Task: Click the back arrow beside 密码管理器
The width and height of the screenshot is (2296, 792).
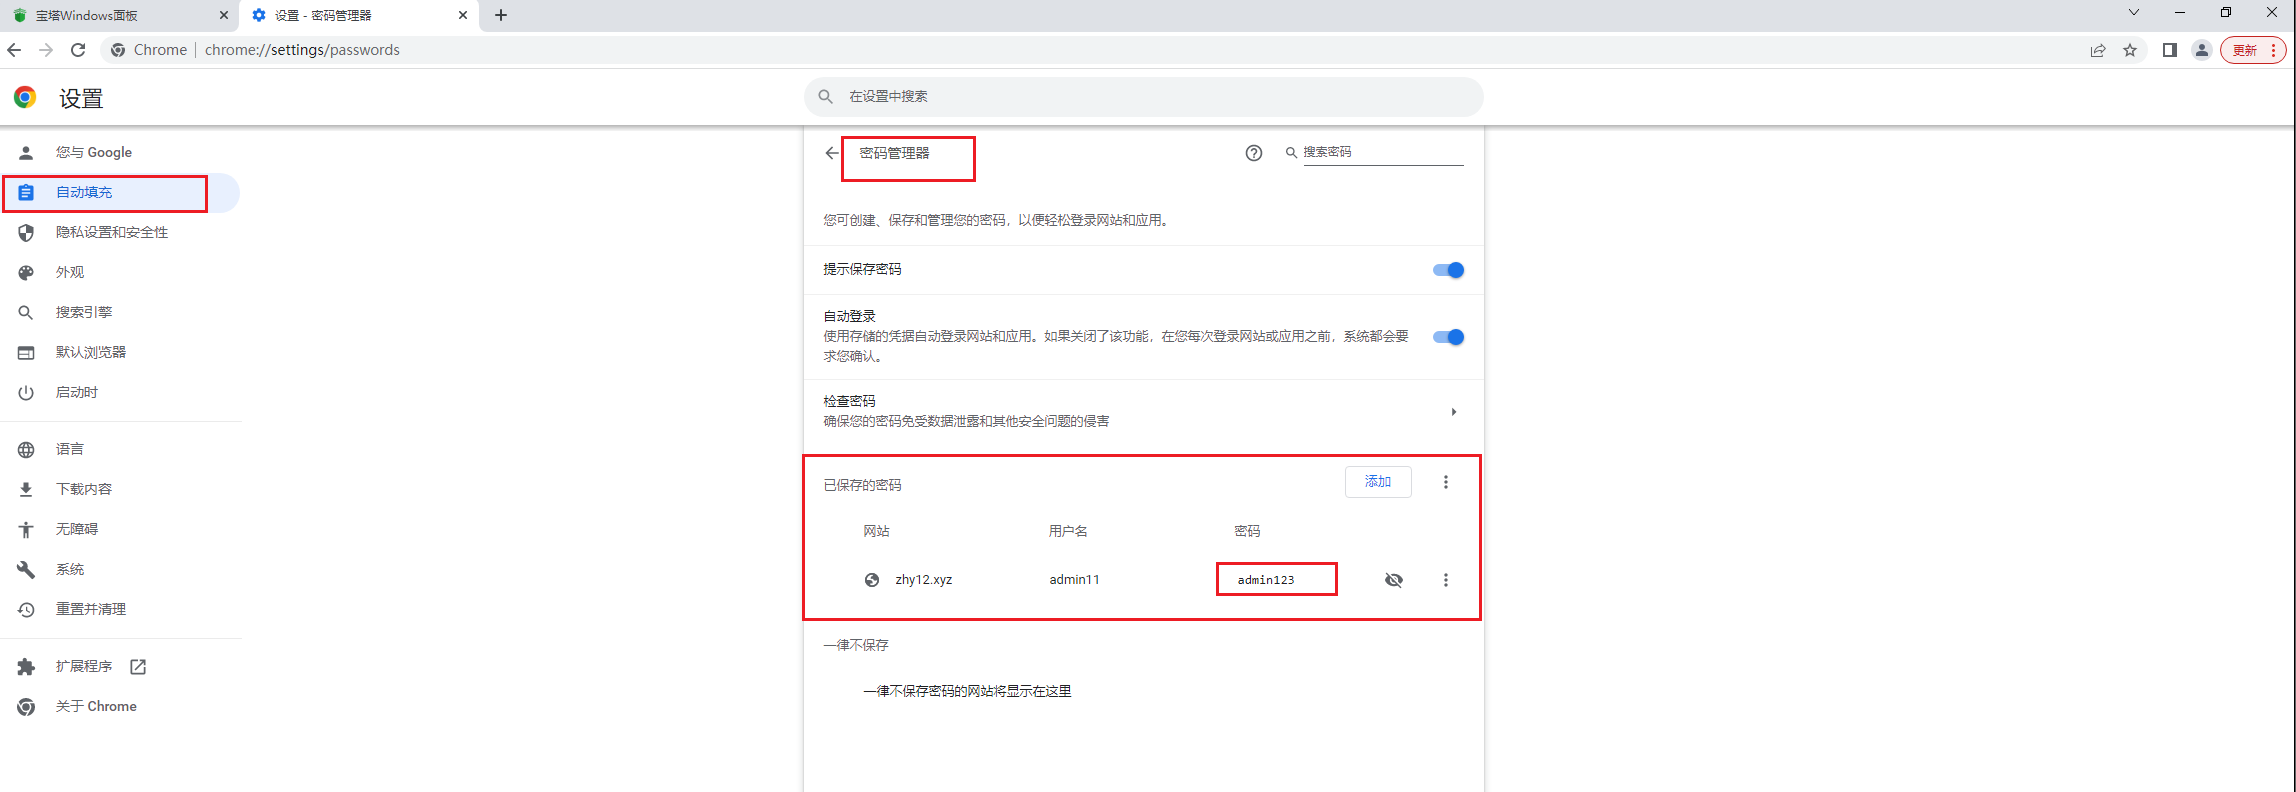Action: (831, 153)
